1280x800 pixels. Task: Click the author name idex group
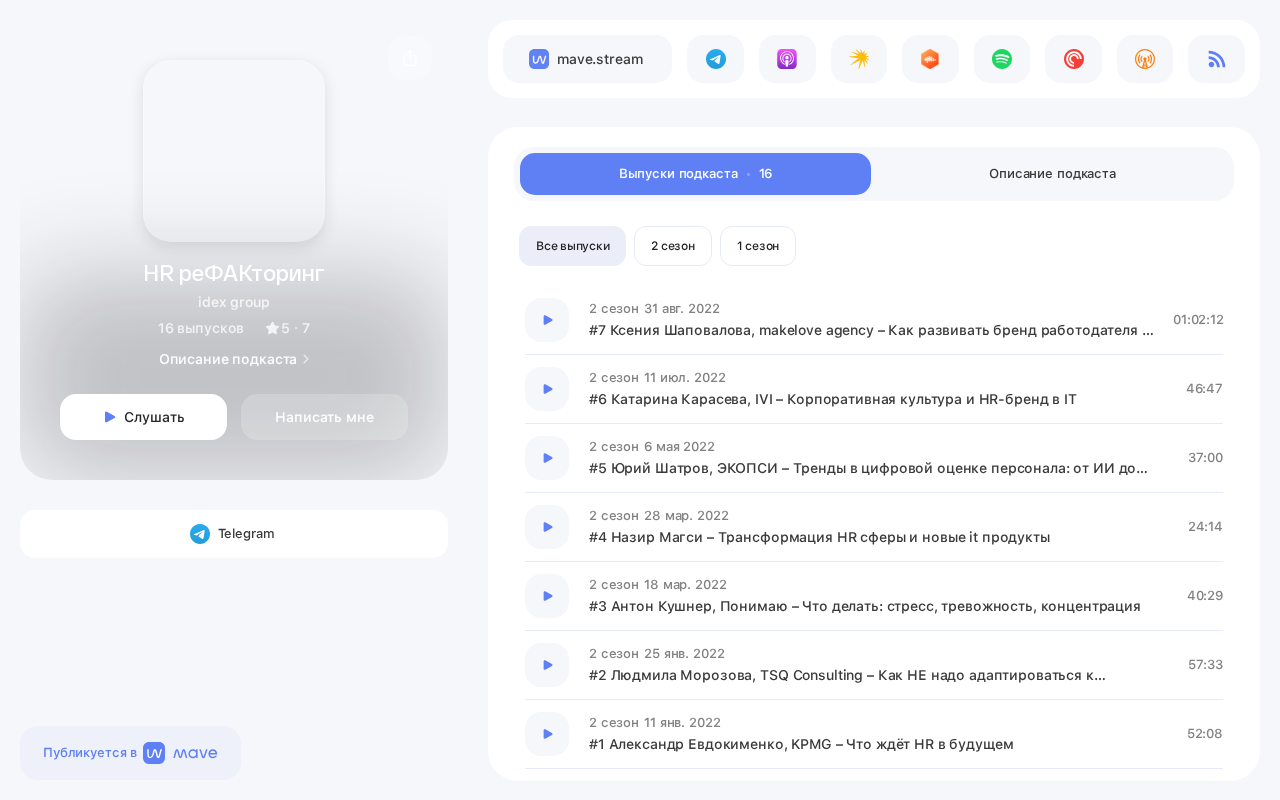pos(234,302)
